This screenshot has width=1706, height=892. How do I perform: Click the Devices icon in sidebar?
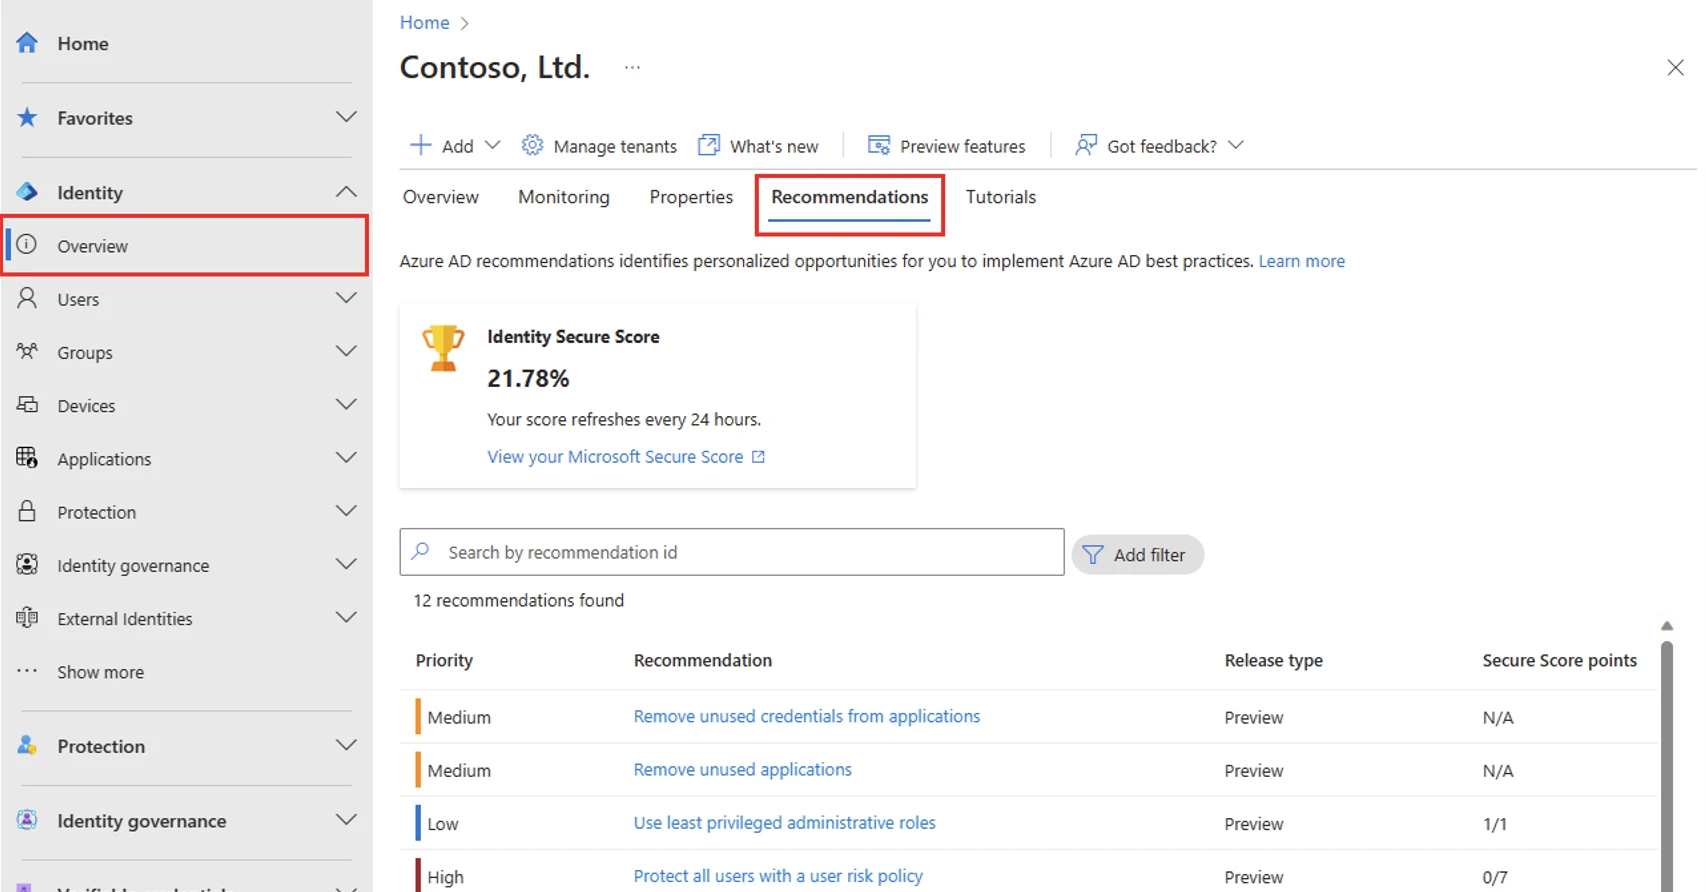tap(27, 405)
